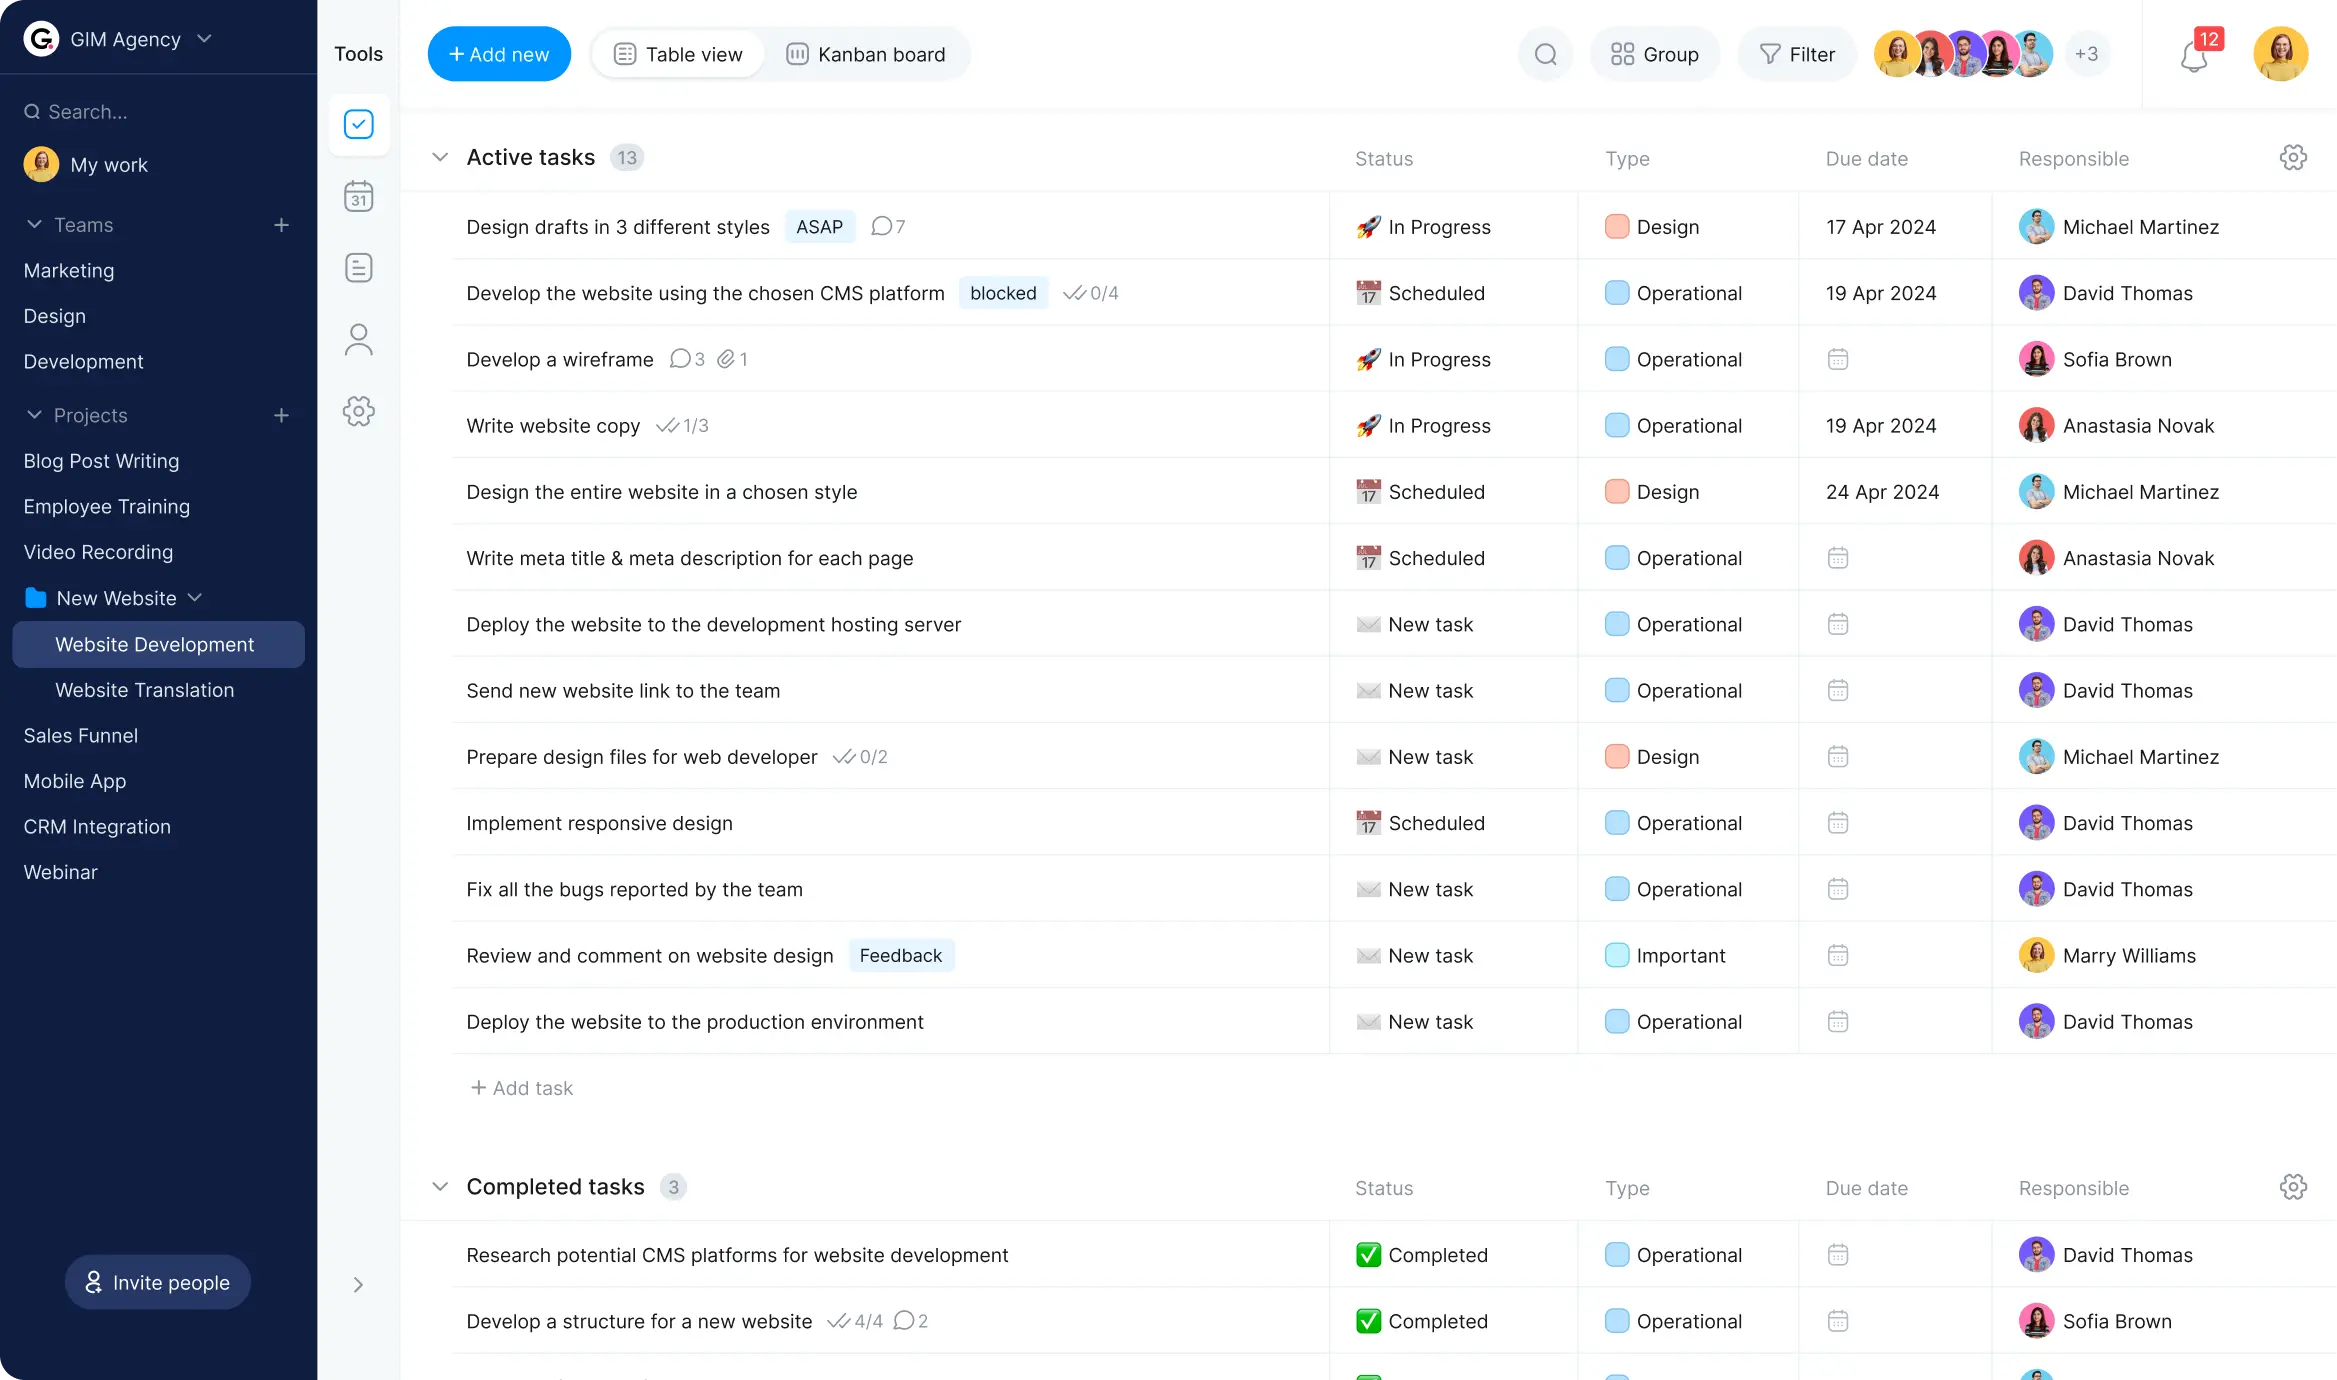Open the Tasks tool icon
The width and height of the screenshot is (2337, 1380).
358,125
